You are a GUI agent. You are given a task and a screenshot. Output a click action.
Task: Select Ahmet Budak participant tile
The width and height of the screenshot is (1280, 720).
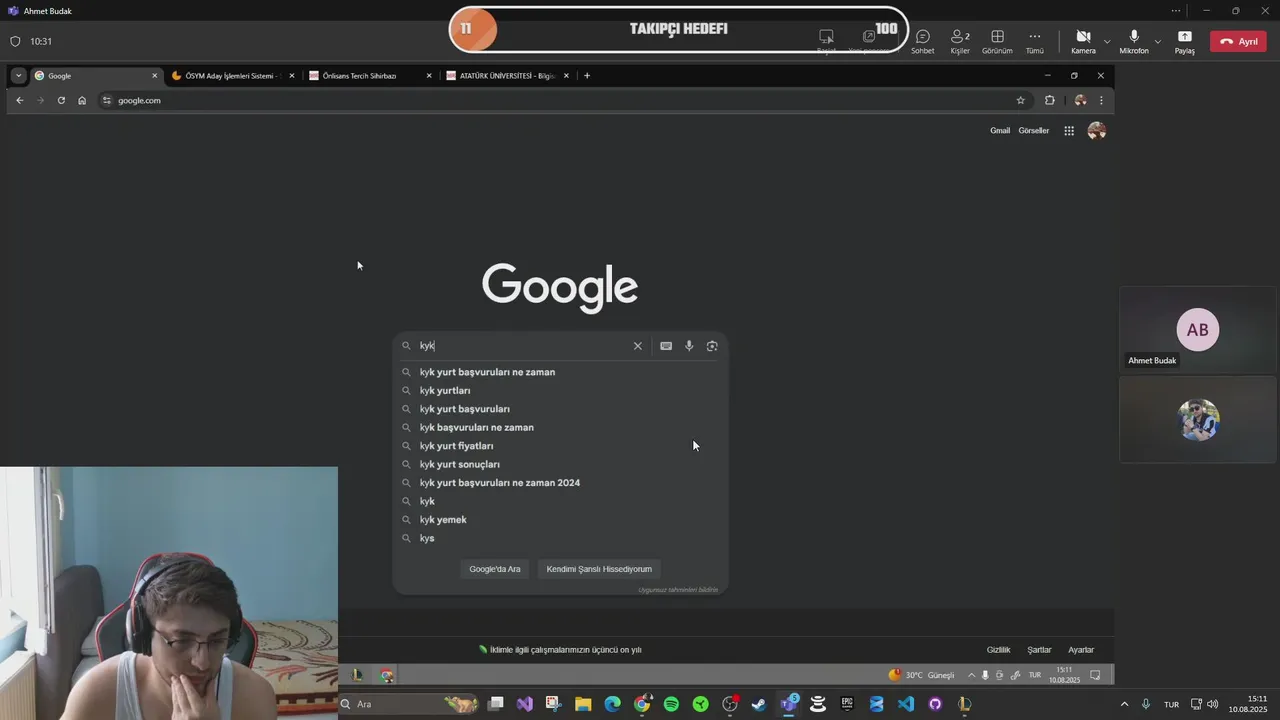click(x=1198, y=330)
